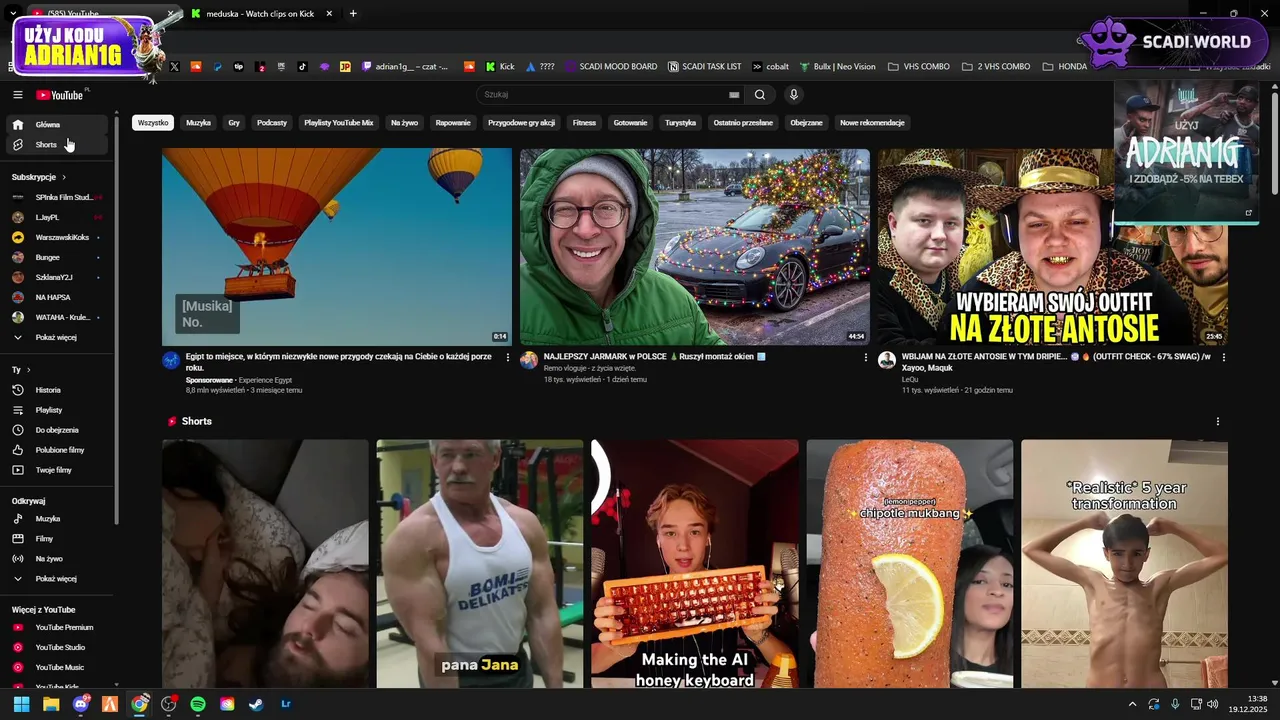Expand Subskrypcje section chevron
Screen dimensions: 1280x720
pos(64,177)
